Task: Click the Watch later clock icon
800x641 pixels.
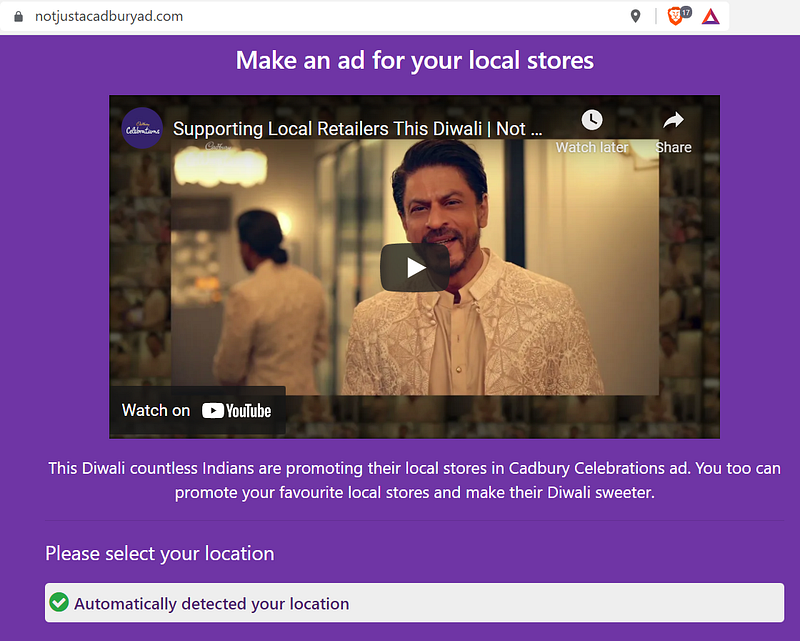Action: point(592,120)
